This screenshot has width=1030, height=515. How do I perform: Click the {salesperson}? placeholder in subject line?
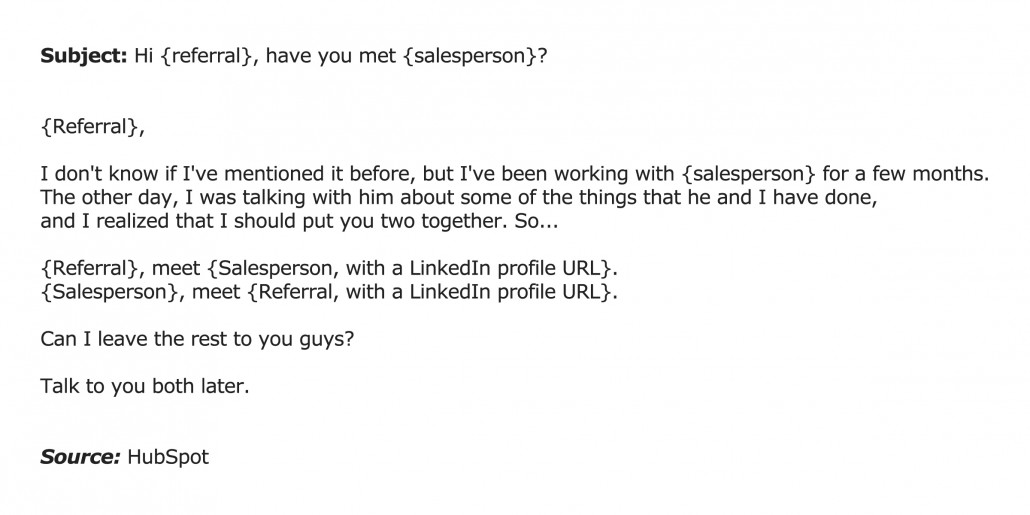point(475,56)
